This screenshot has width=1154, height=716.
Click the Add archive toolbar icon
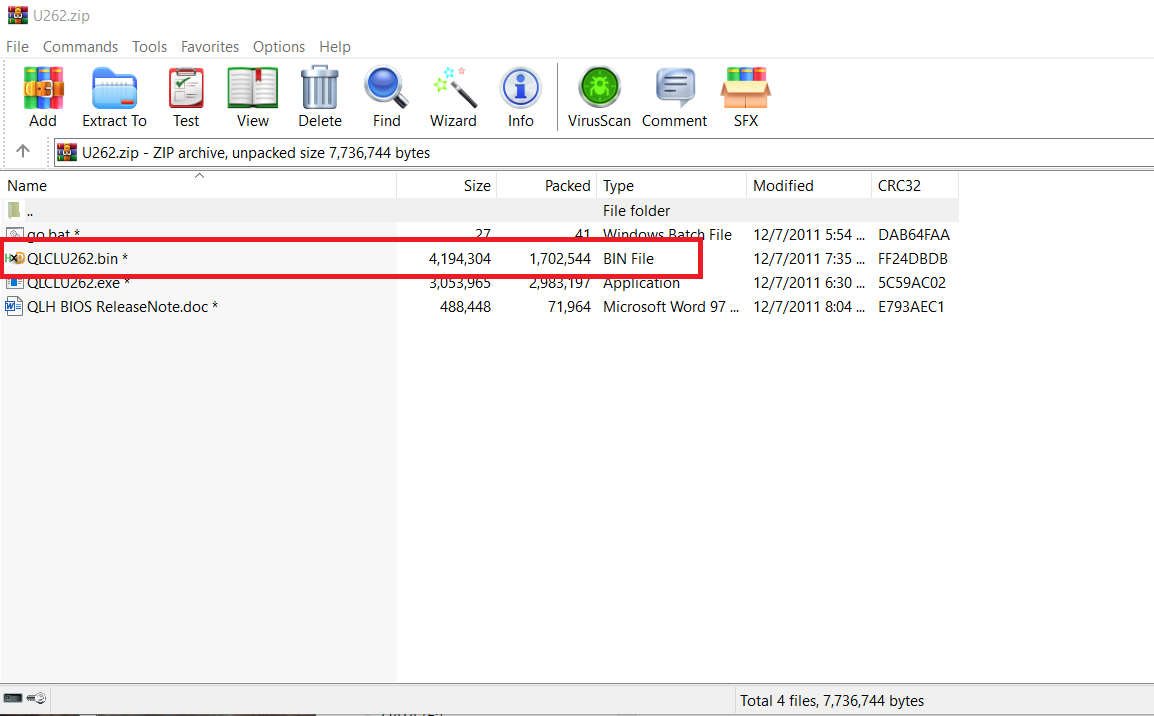[x=43, y=88]
